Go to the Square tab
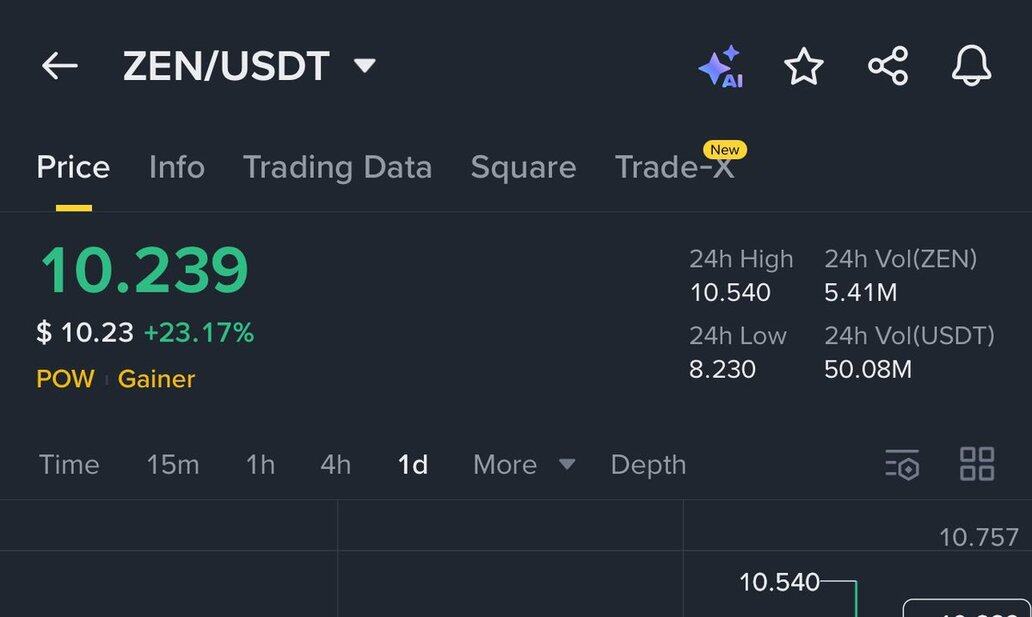Viewport: 1032px width, 617px height. point(523,167)
